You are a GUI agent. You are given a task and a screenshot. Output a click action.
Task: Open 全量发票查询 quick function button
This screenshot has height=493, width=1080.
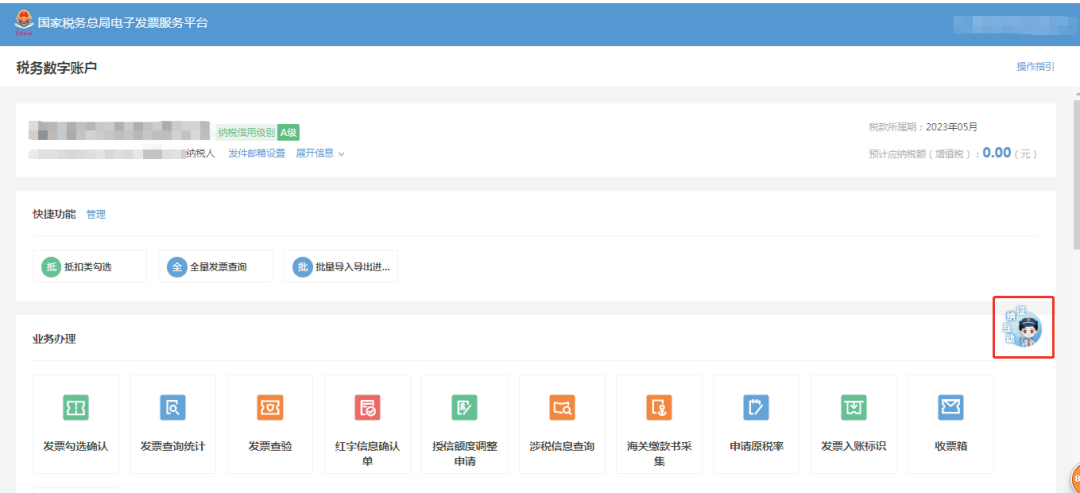point(215,267)
